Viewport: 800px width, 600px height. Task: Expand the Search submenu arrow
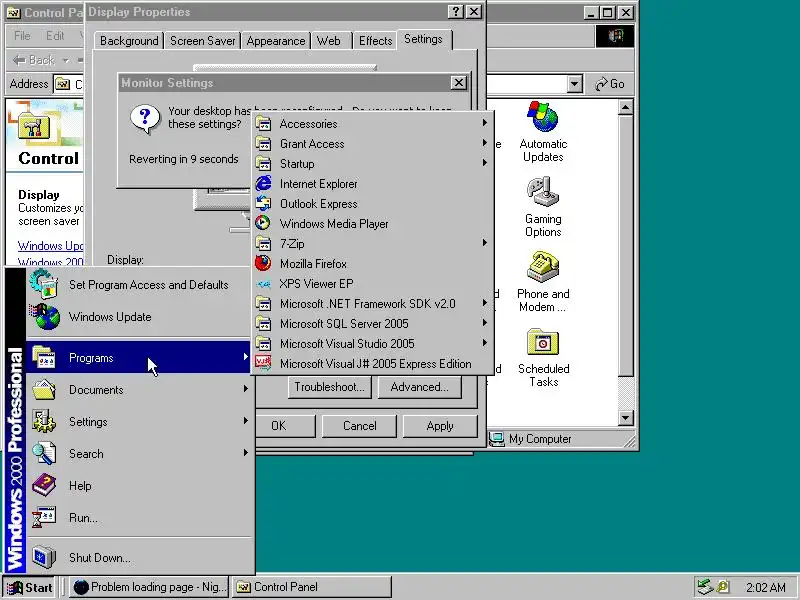(246, 453)
